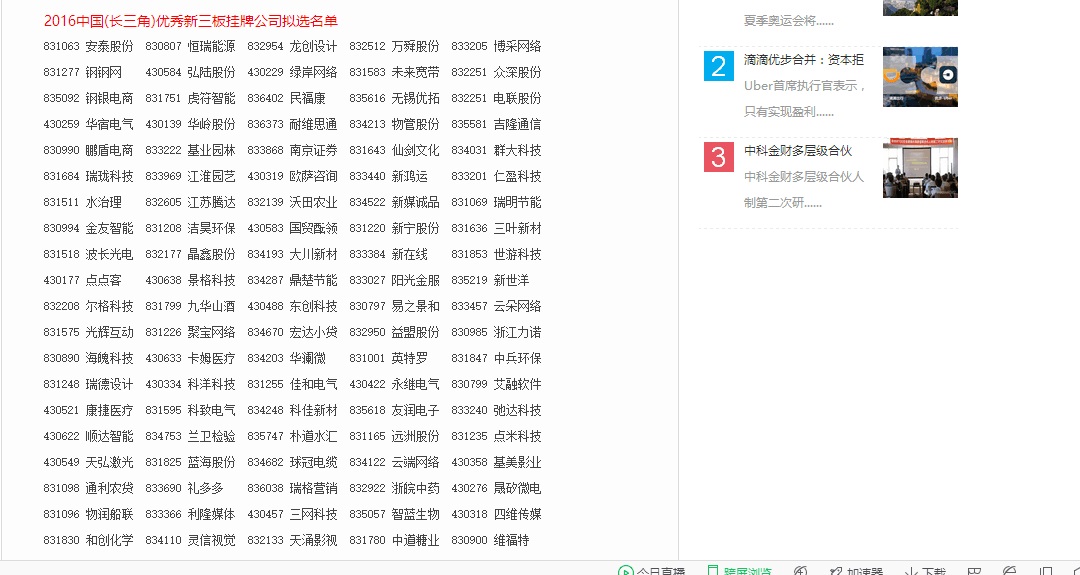
Task: Click company name 江苏腾达
Action: (211, 202)
